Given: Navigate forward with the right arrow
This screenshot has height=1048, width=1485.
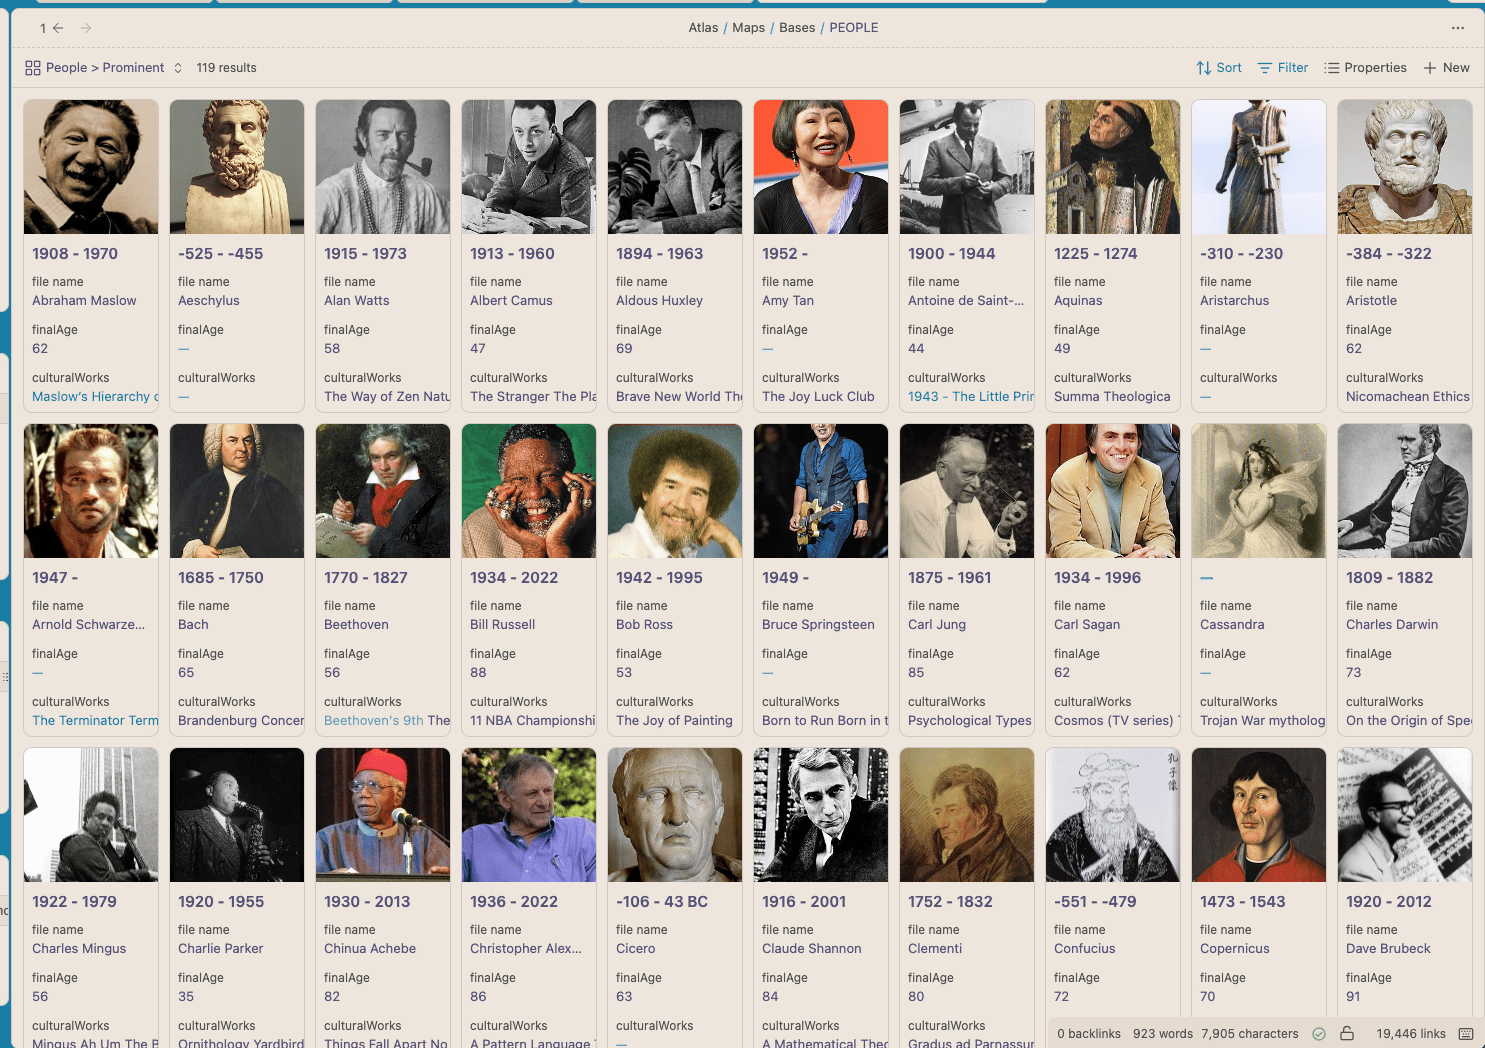Looking at the screenshot, I should tap(86, 28).
